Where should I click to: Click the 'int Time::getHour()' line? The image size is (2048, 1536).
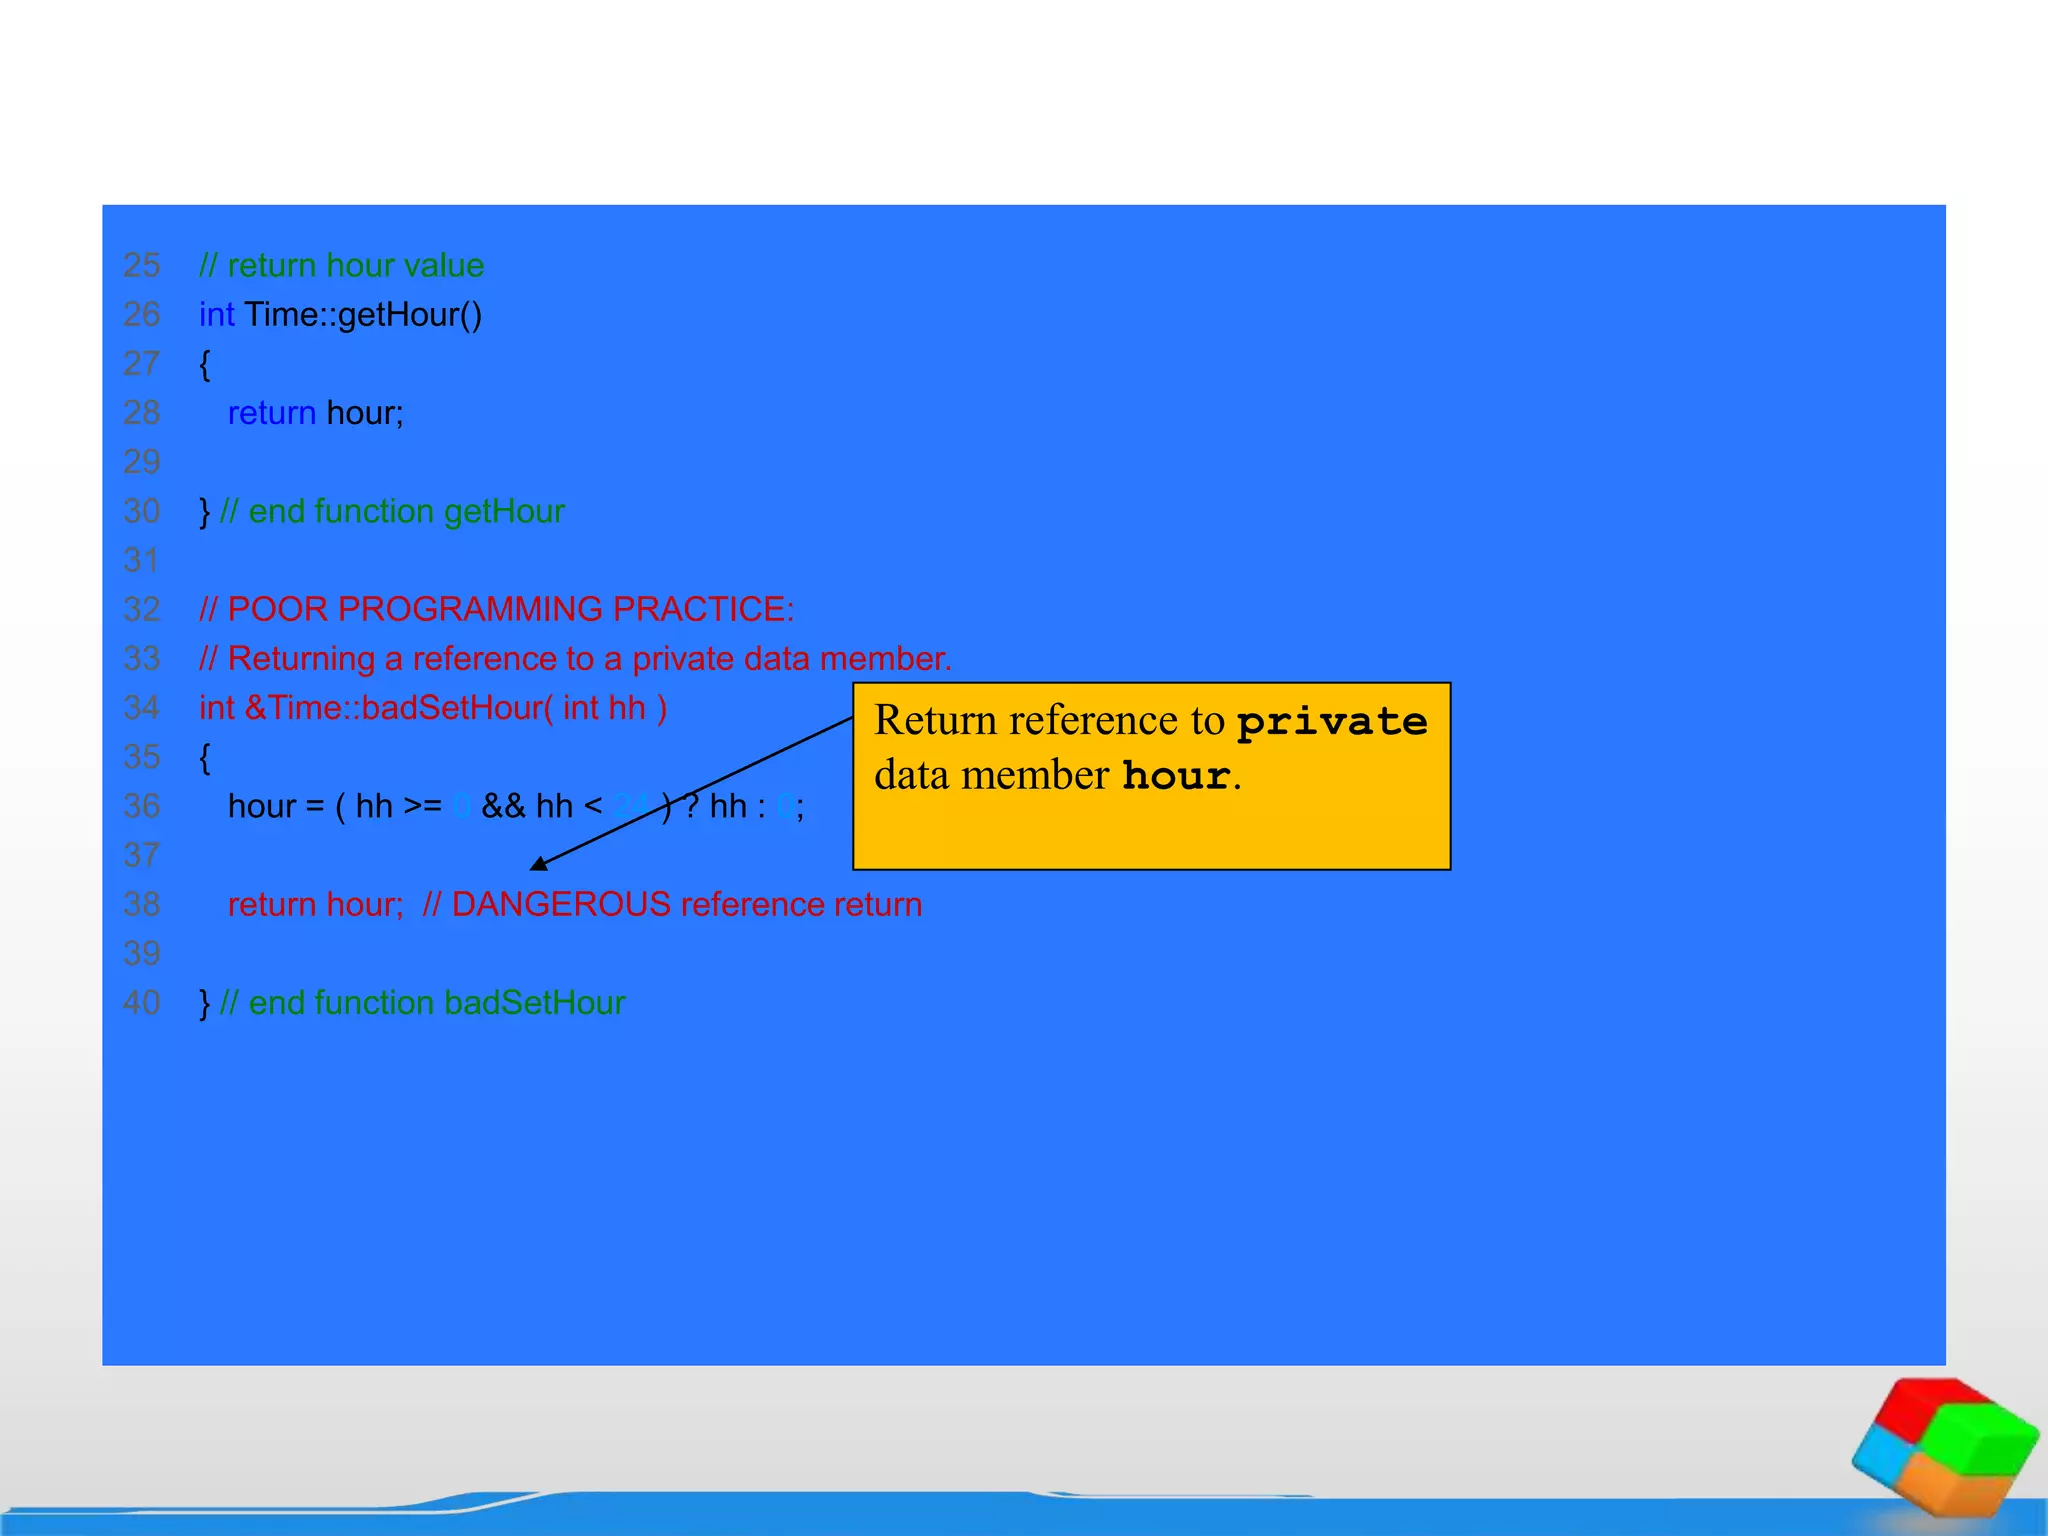pos(340,314)
